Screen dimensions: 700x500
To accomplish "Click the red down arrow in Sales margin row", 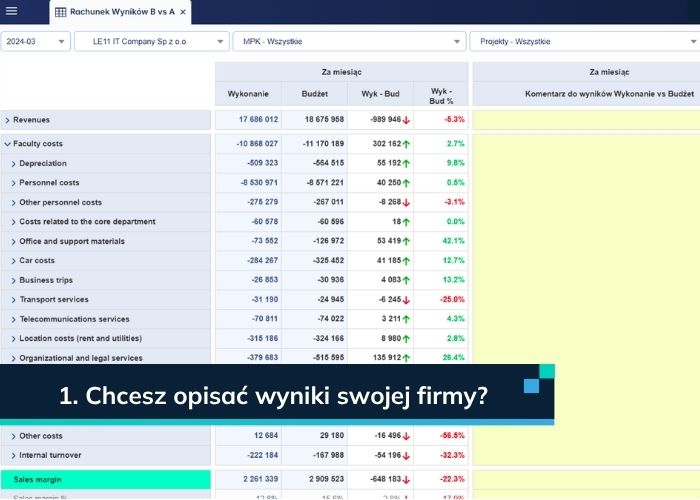I will pyautogui.click(x=406, y=480).
